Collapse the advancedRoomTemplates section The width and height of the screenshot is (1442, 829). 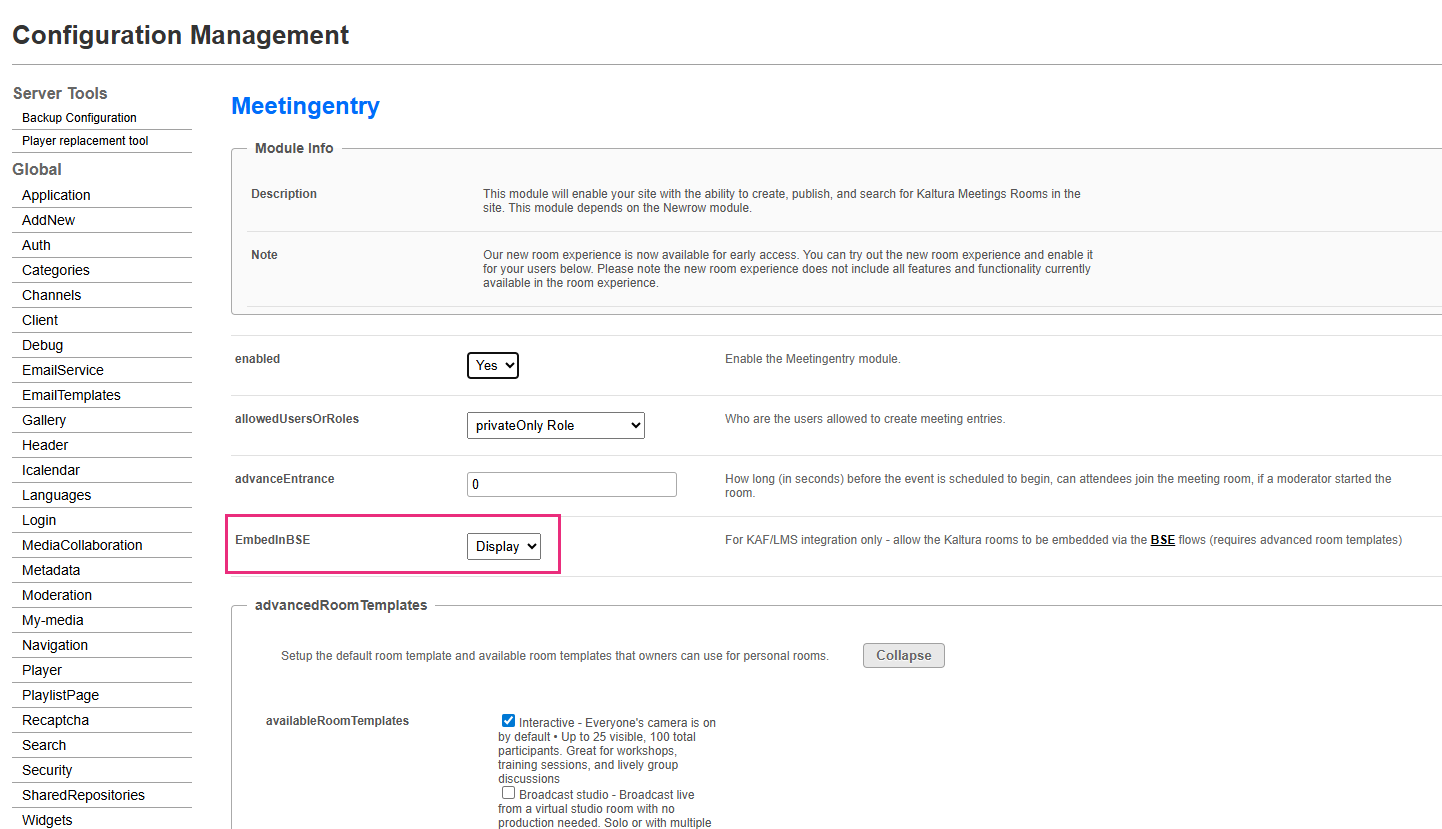pyautogui.click(x=904, y=656)
